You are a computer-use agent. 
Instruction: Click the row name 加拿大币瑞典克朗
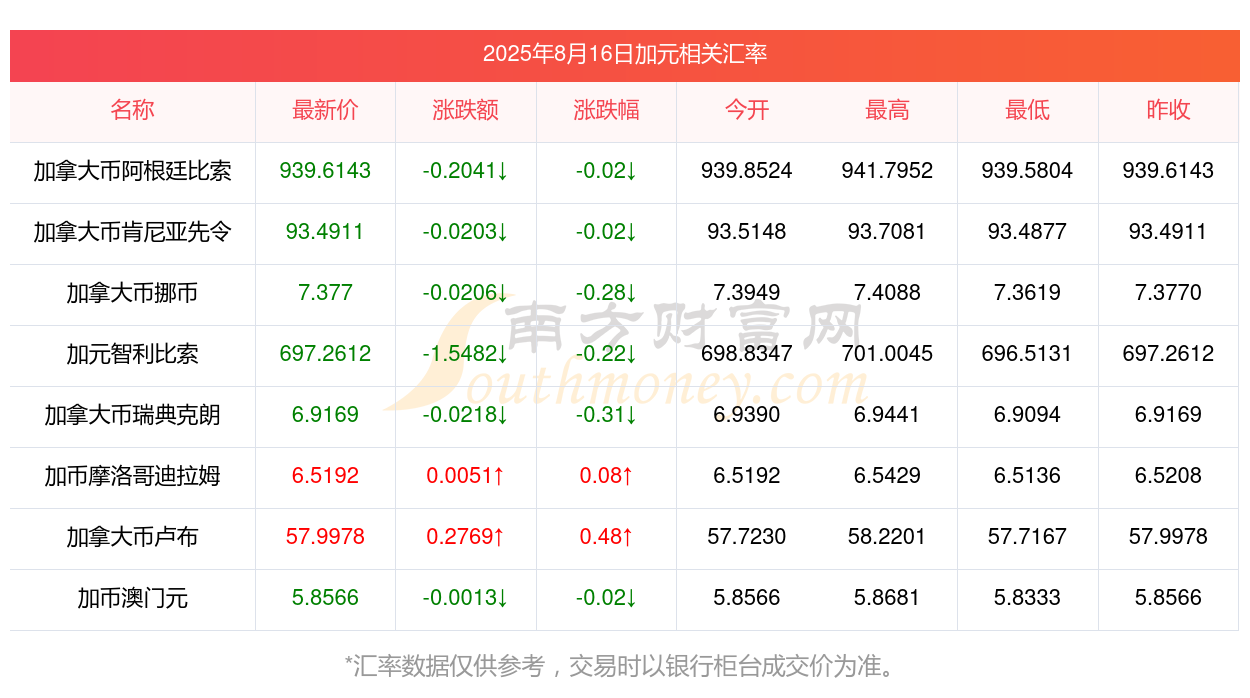133,415
